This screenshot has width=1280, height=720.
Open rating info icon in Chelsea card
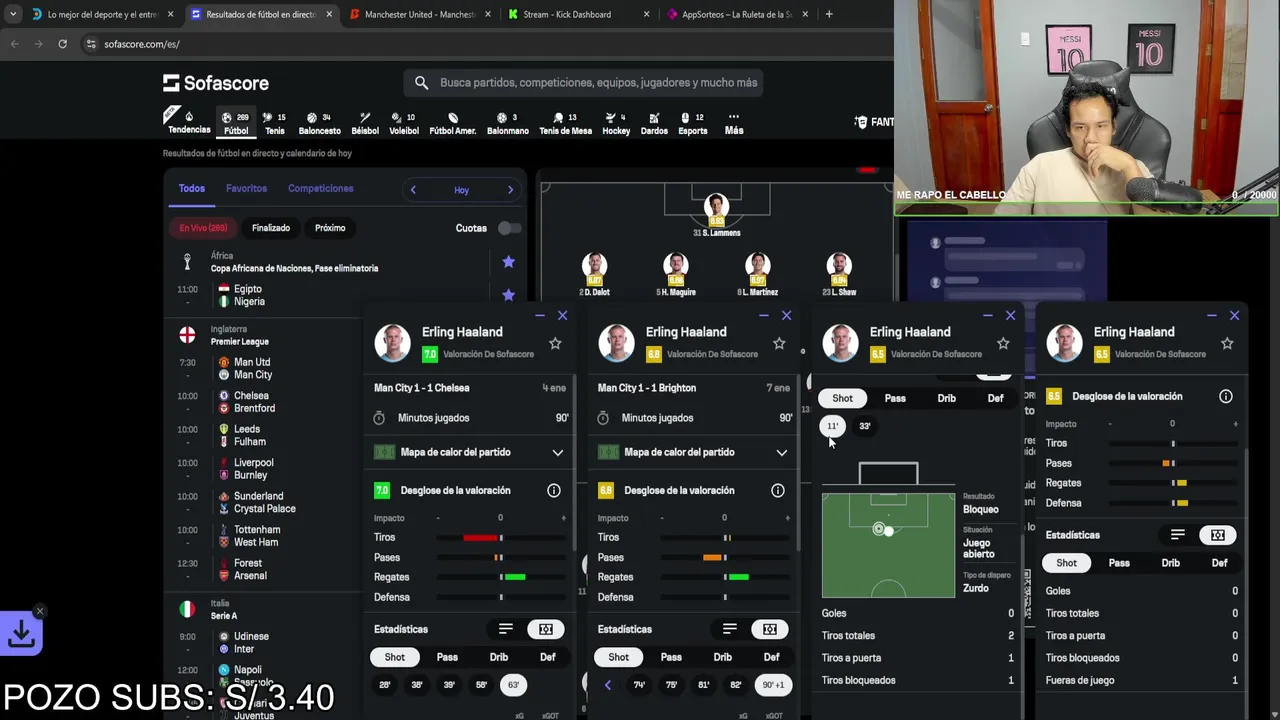tap(553, 490)
